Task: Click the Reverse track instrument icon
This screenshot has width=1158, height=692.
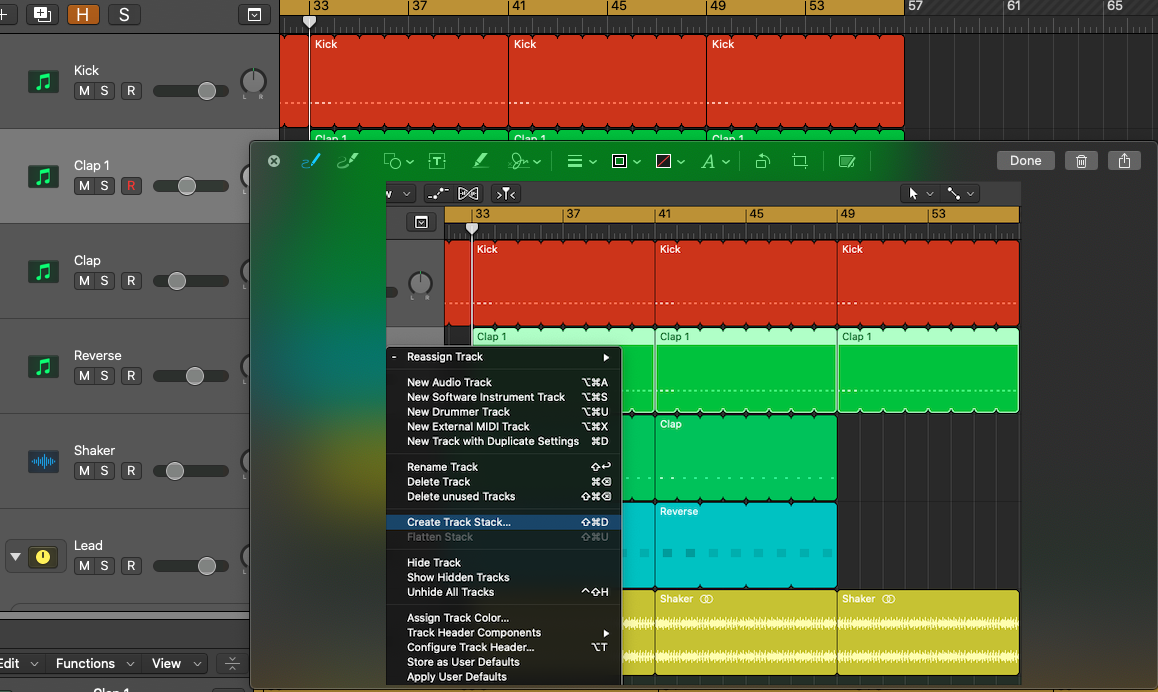Action: click(x=43, y=366)
